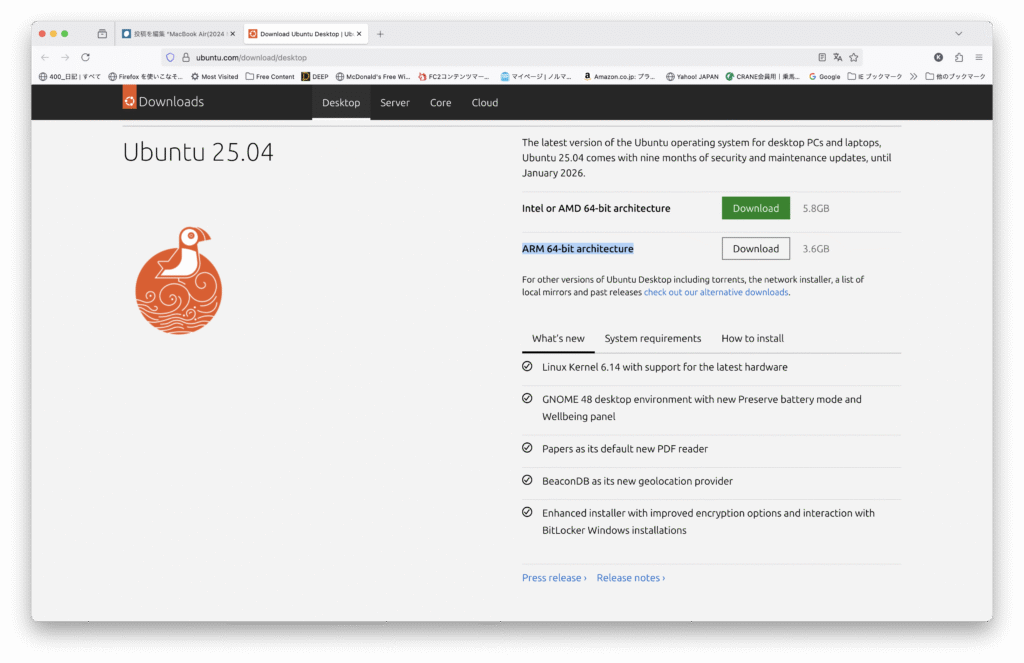
Task: Select the Server navigation item
Action: click(394, 103)
